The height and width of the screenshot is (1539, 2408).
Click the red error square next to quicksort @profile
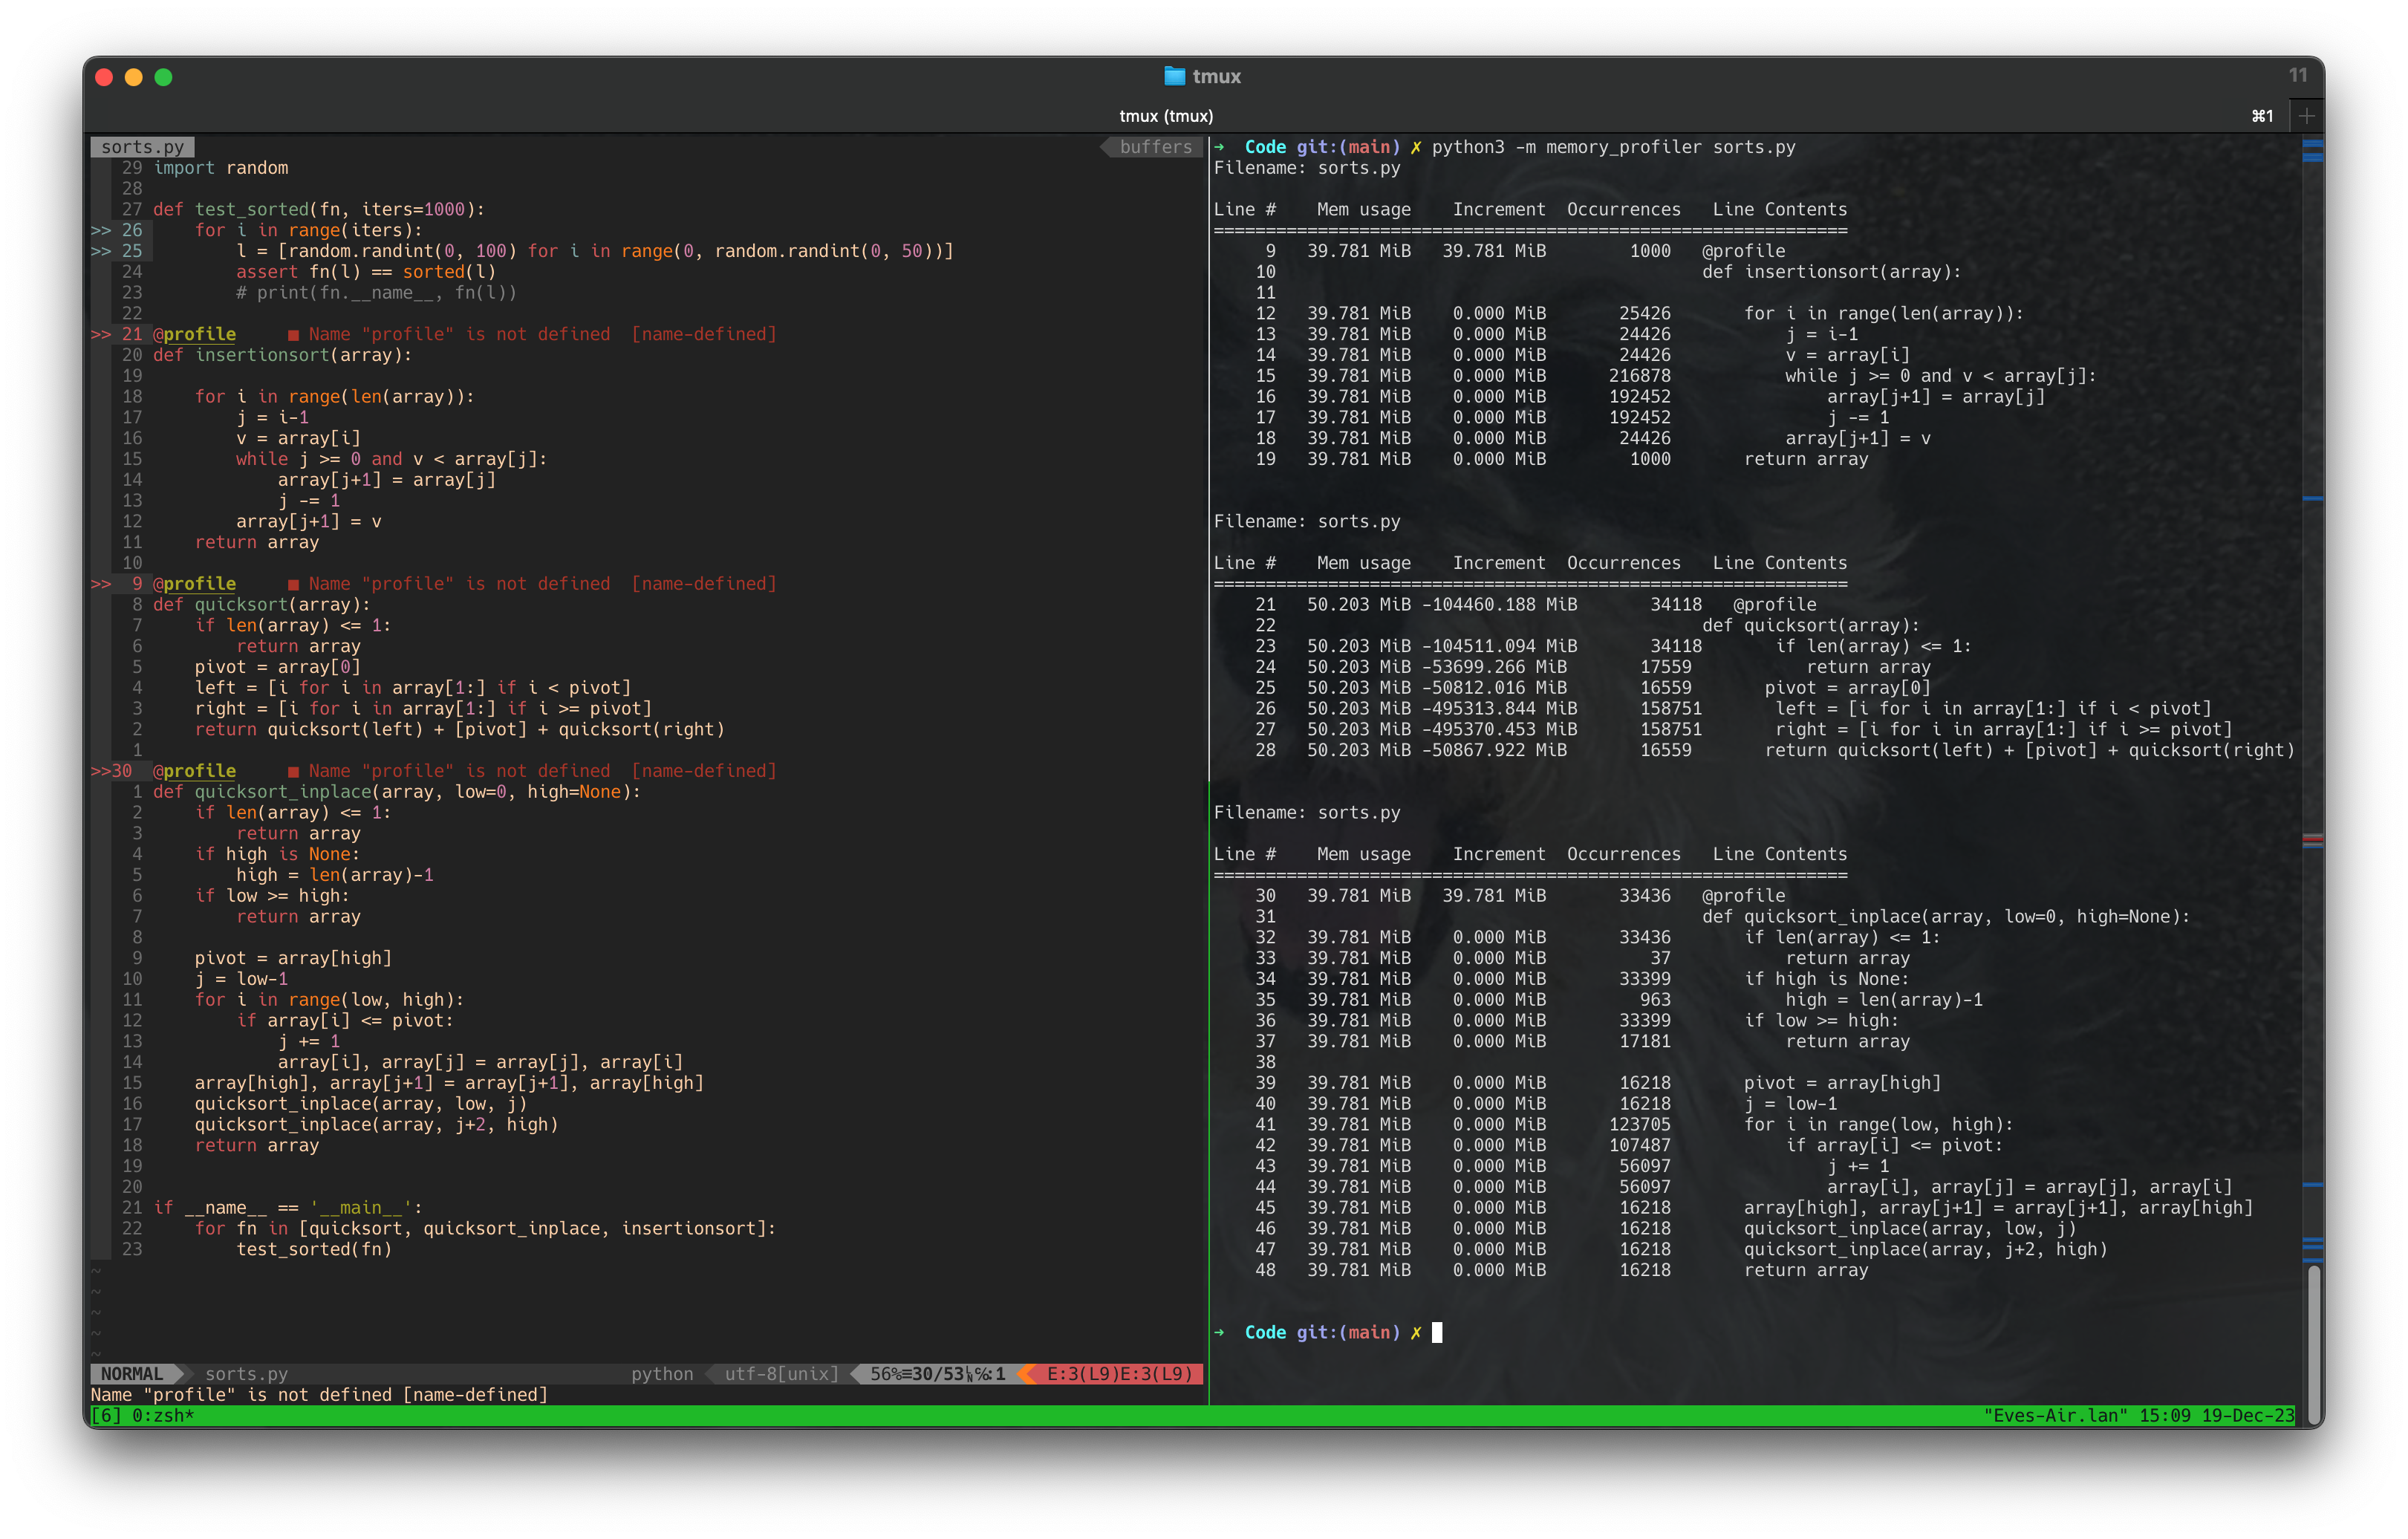click(294, 583)
